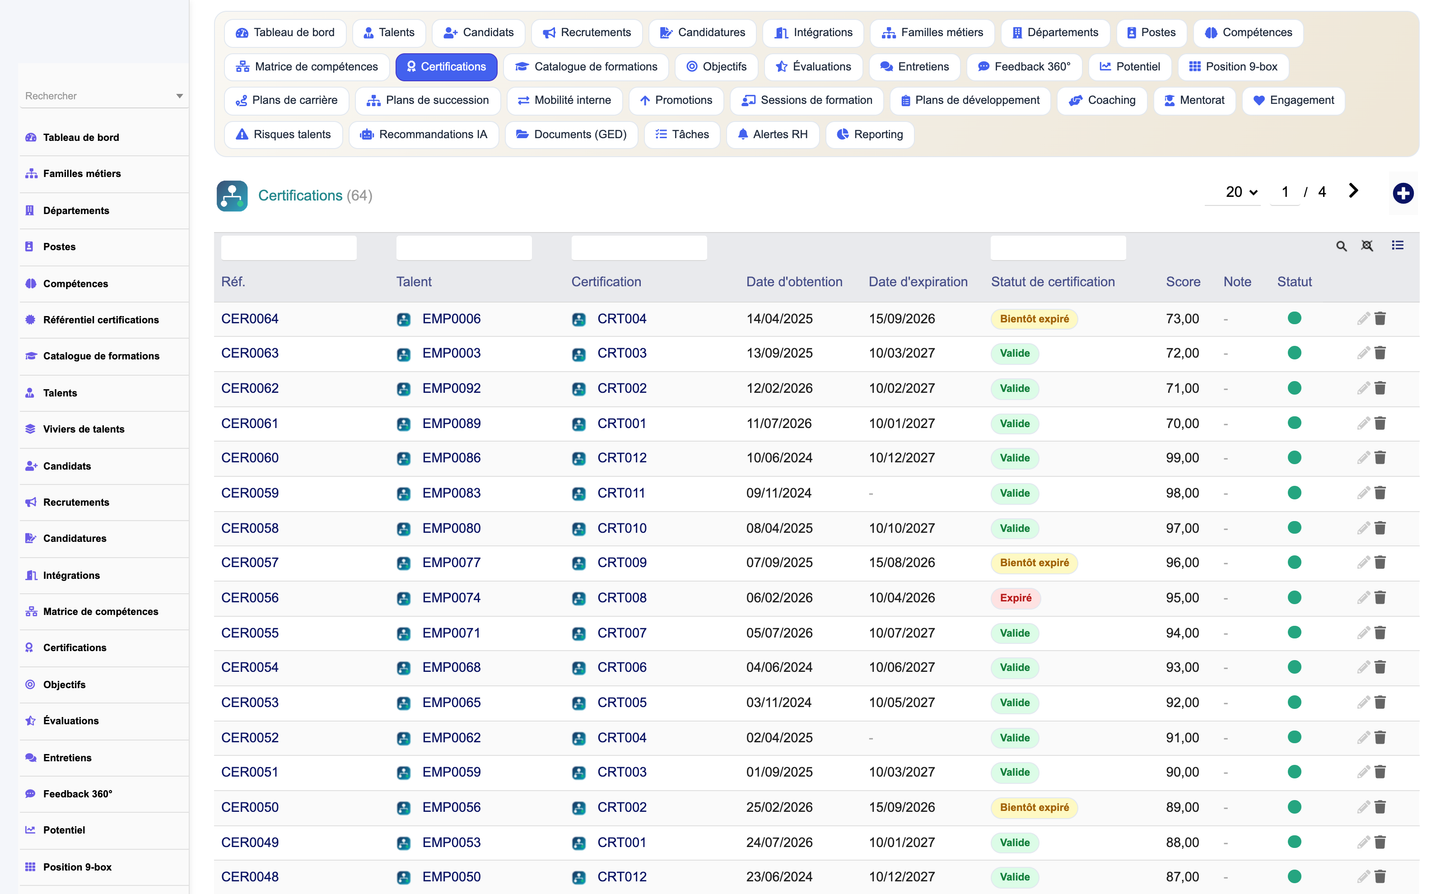Screen dimensions: 1445x894
Task: Click the pencil icon for CER0050
Action: pyautogui.click(x=1363, y=807)
